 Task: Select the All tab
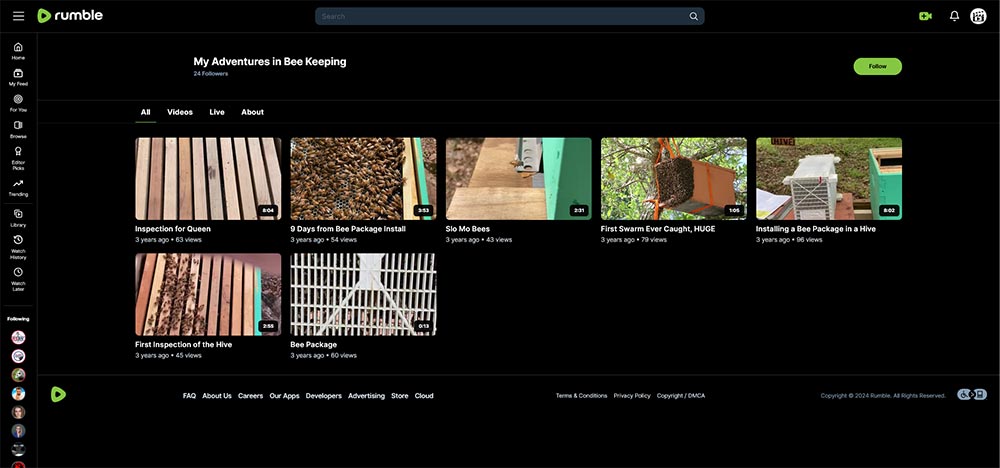click(145, 112)
